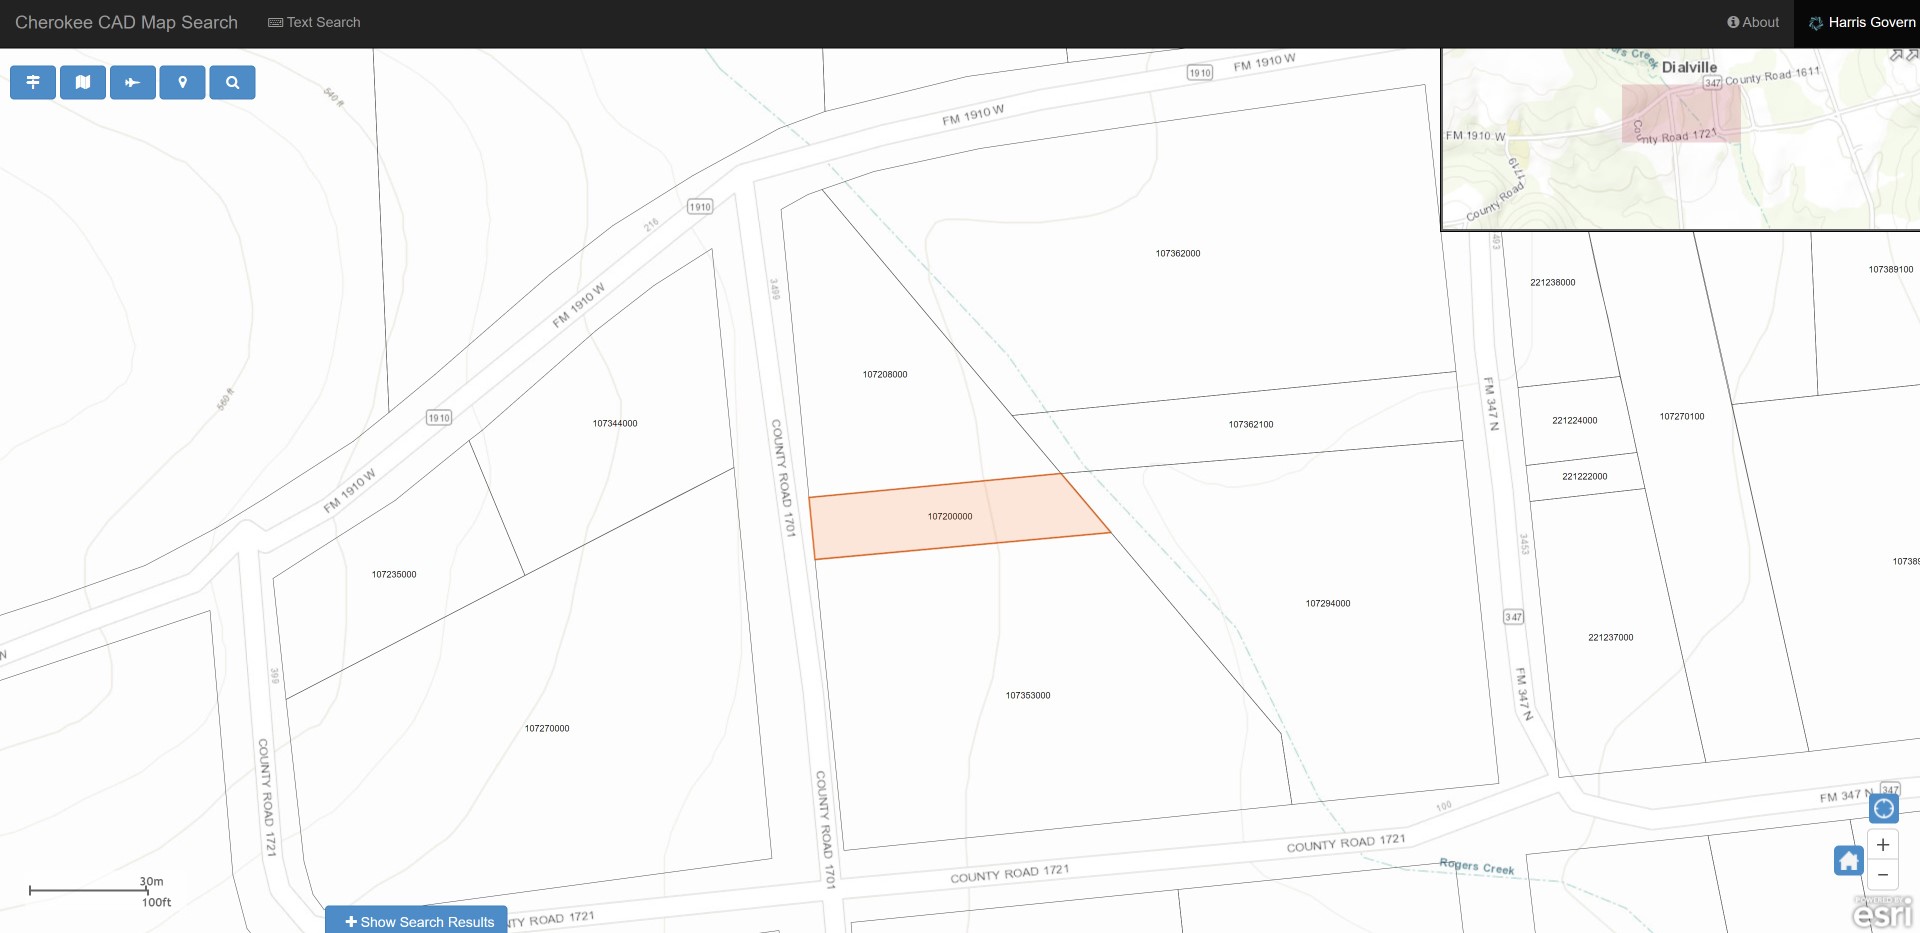Click the Harris Govern link

(1862, 22)
